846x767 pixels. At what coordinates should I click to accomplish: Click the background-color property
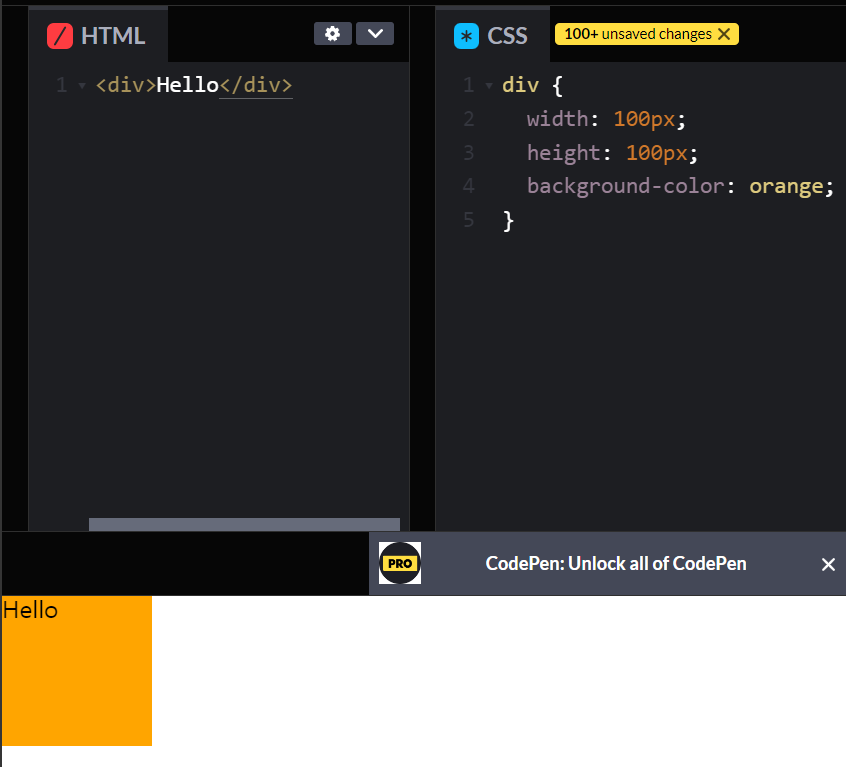coord(625,186)
